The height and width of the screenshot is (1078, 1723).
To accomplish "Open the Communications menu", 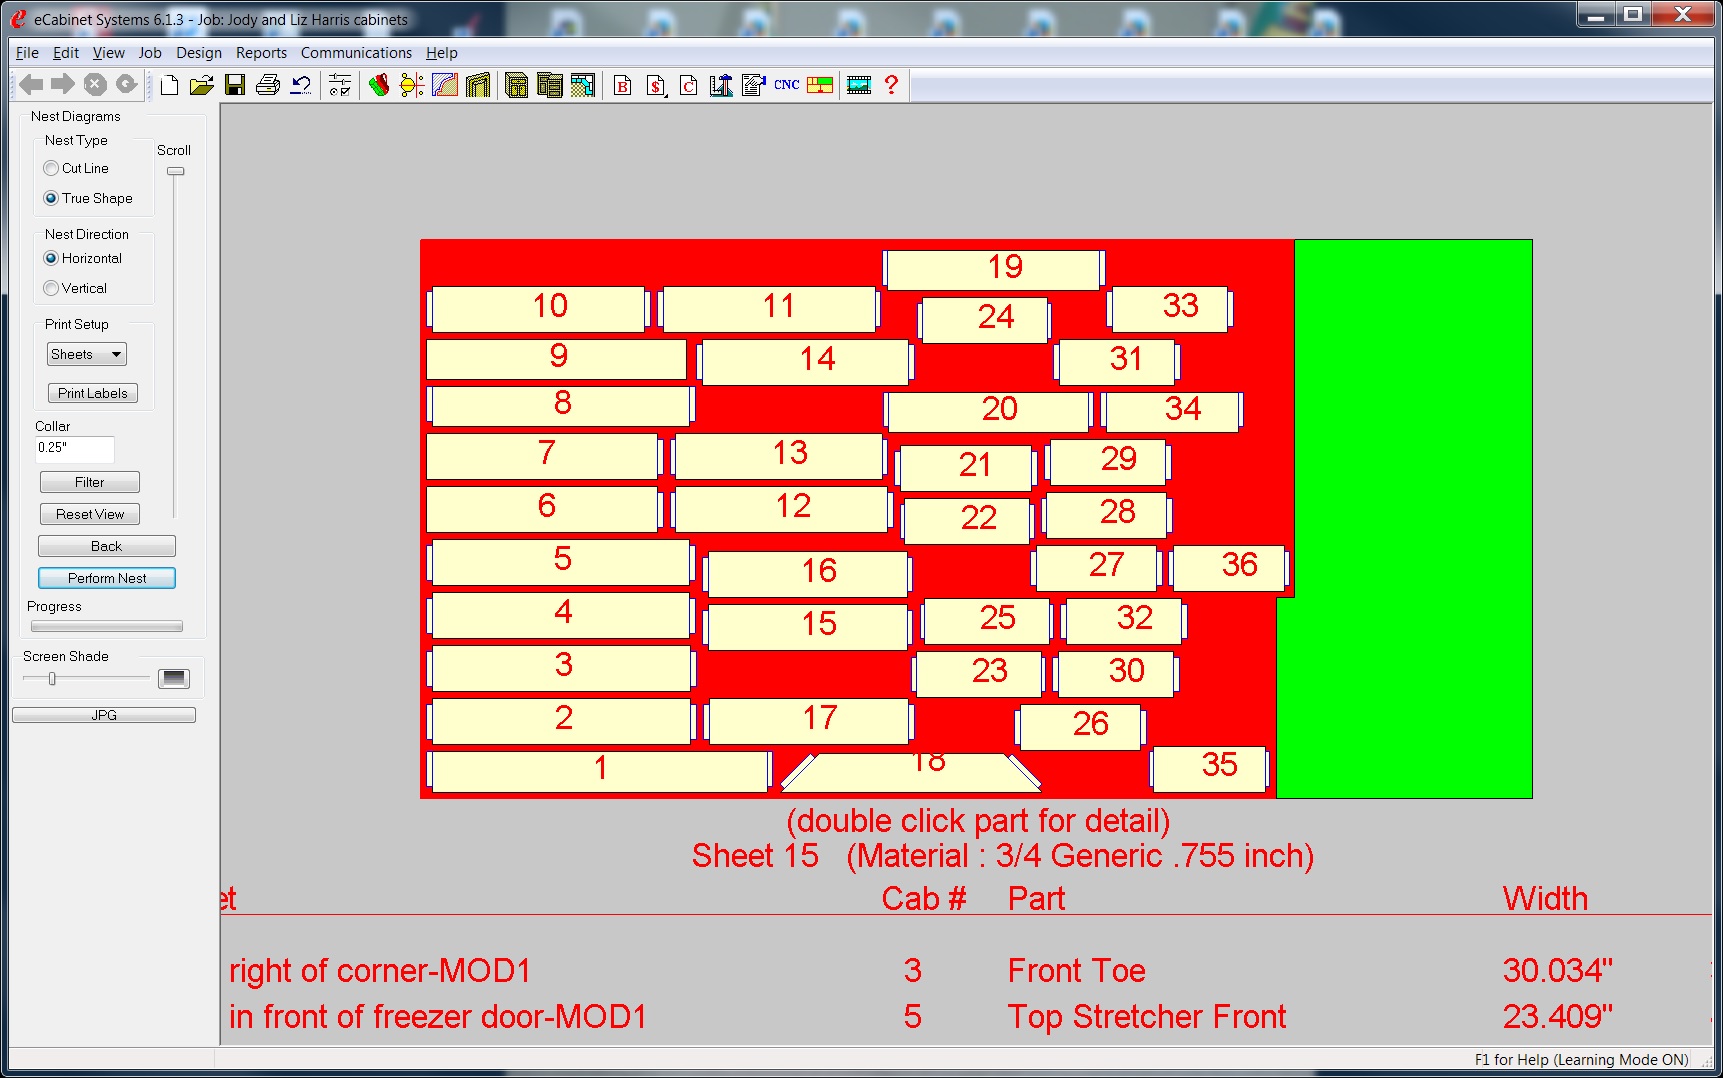I will [356, 53].
